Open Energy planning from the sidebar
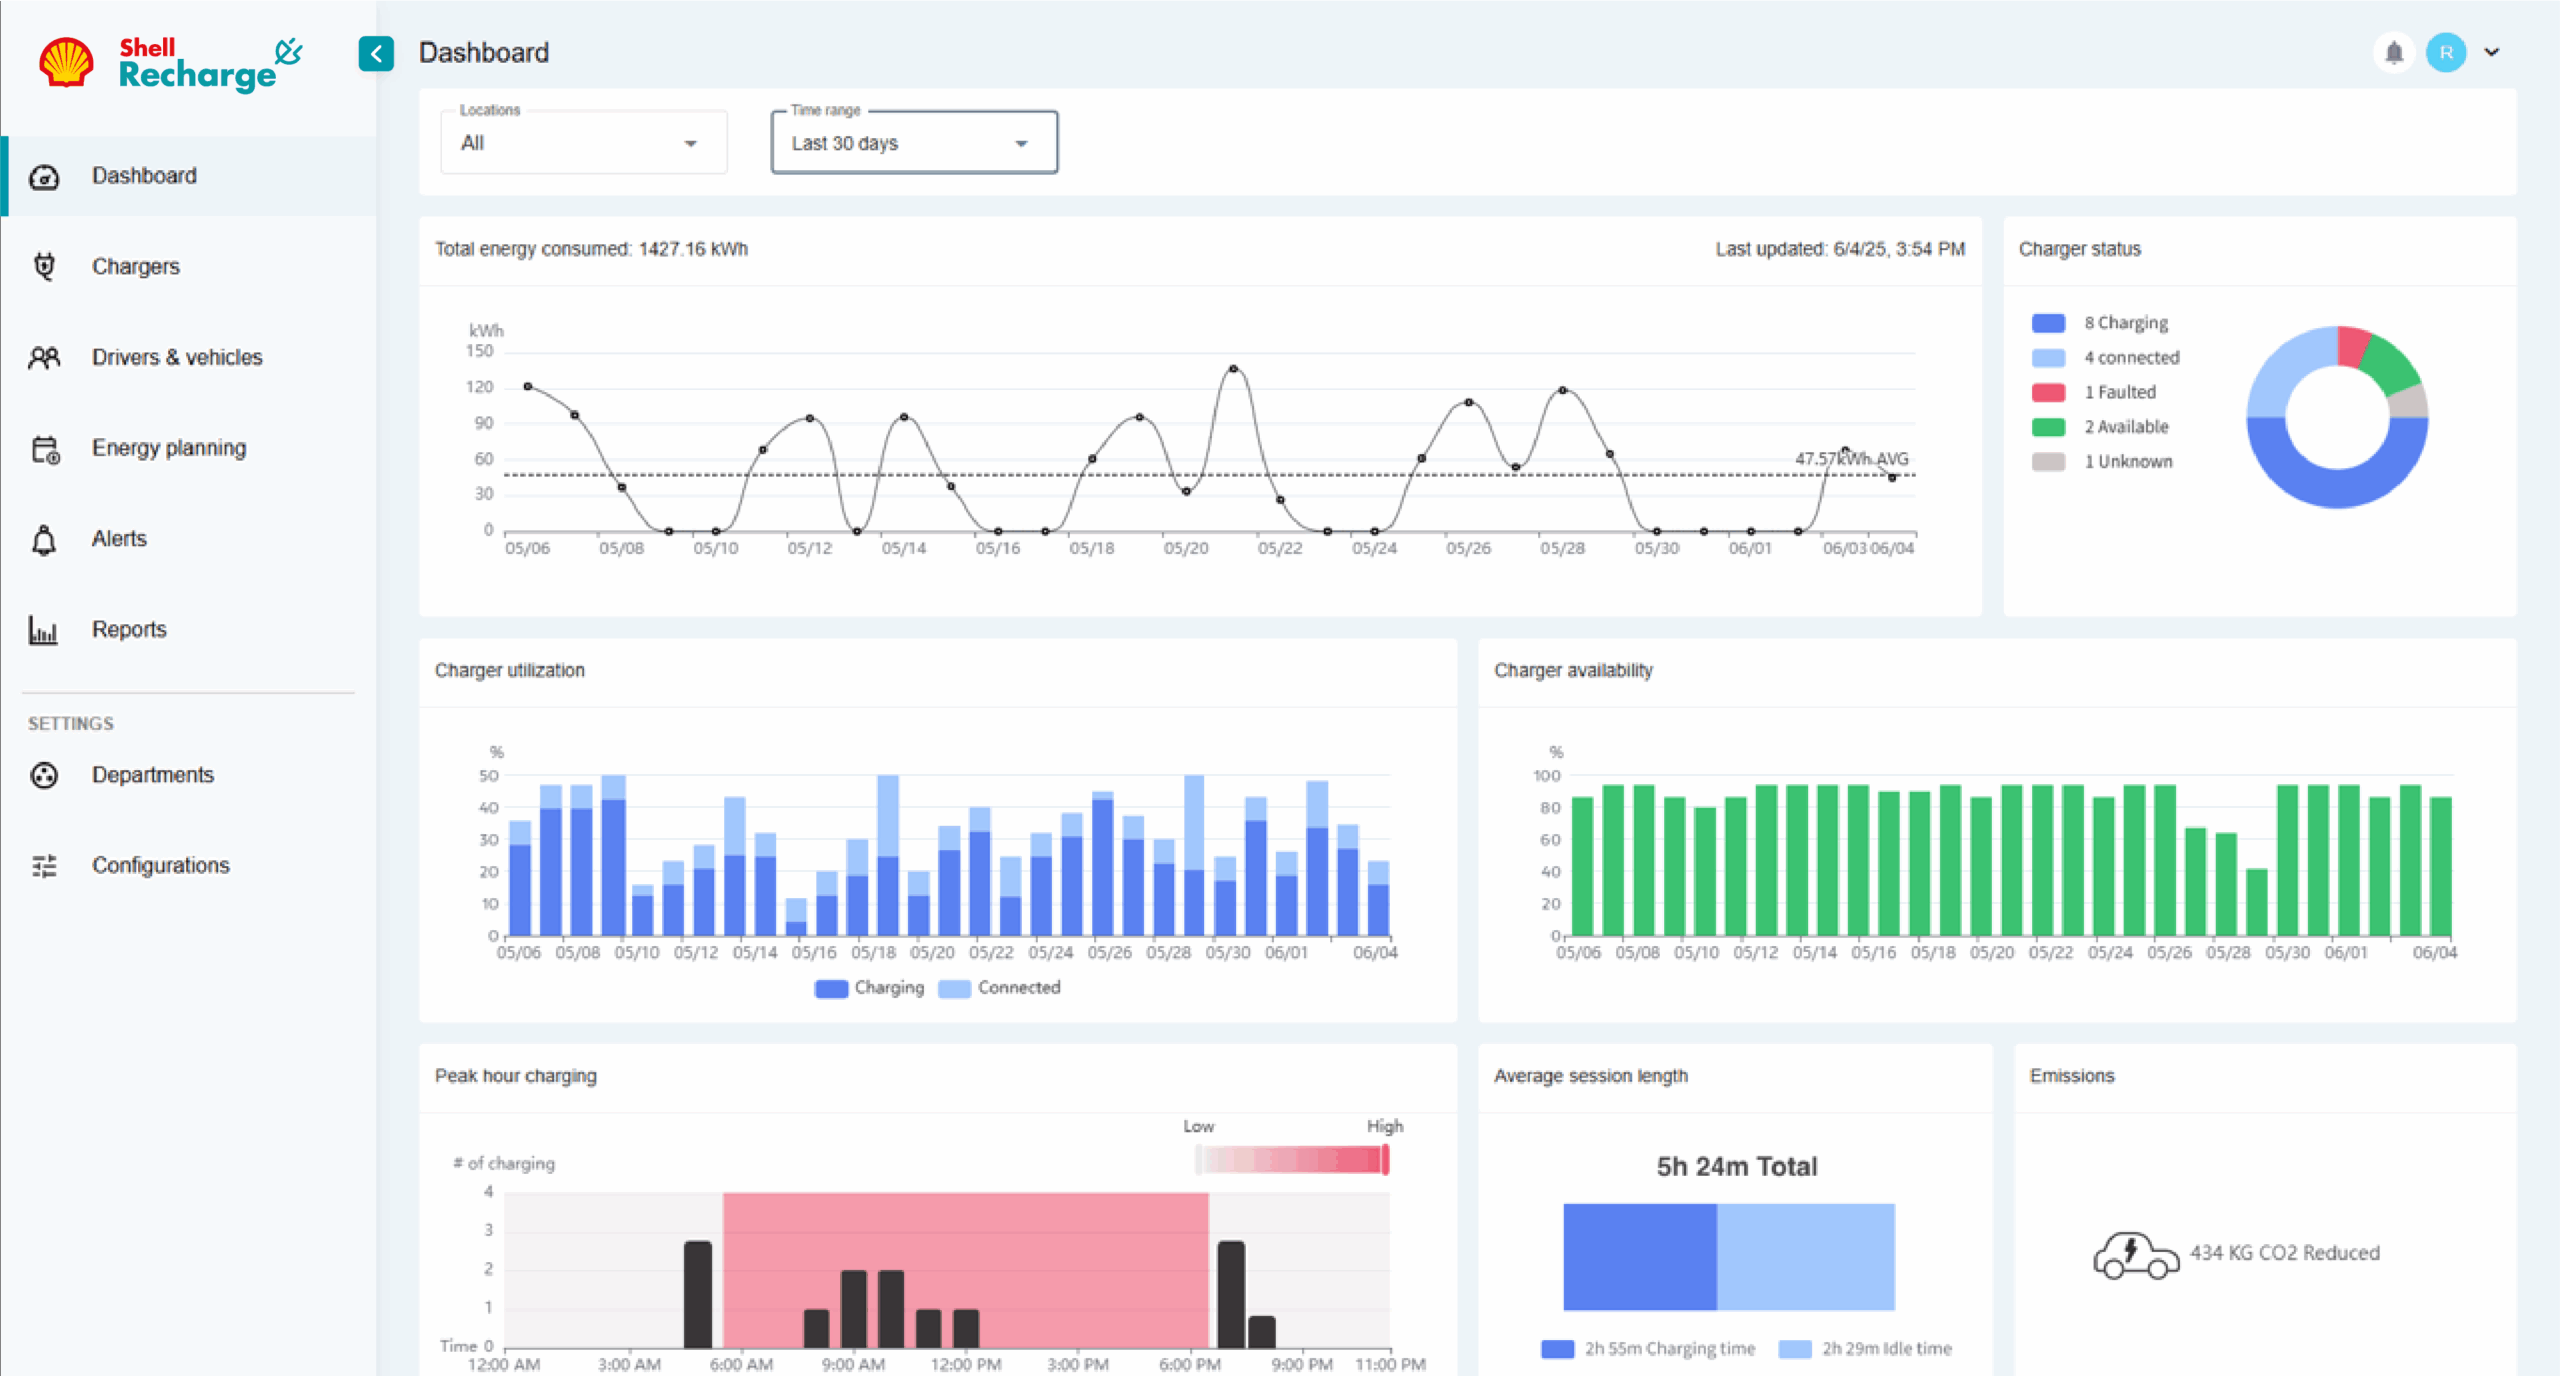 pyautogui.click(x=44, y=448)
